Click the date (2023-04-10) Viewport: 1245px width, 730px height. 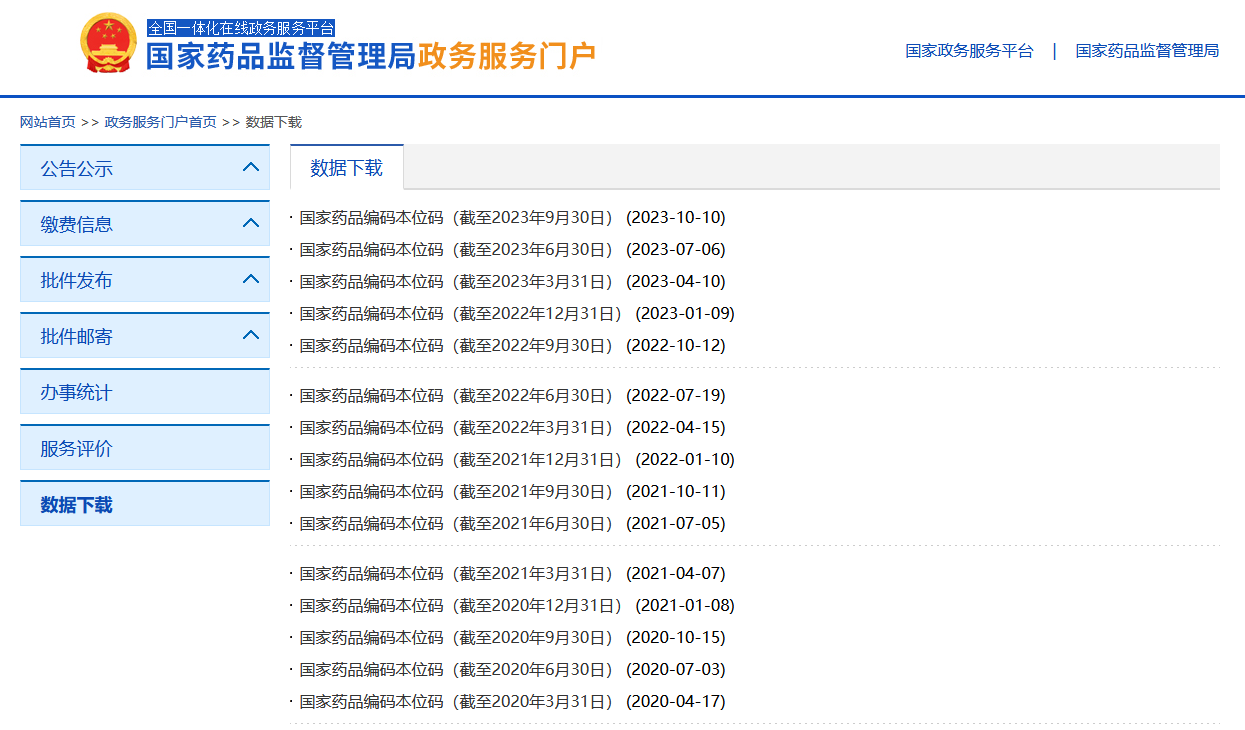pyautogui.click(x=676, y=281)
